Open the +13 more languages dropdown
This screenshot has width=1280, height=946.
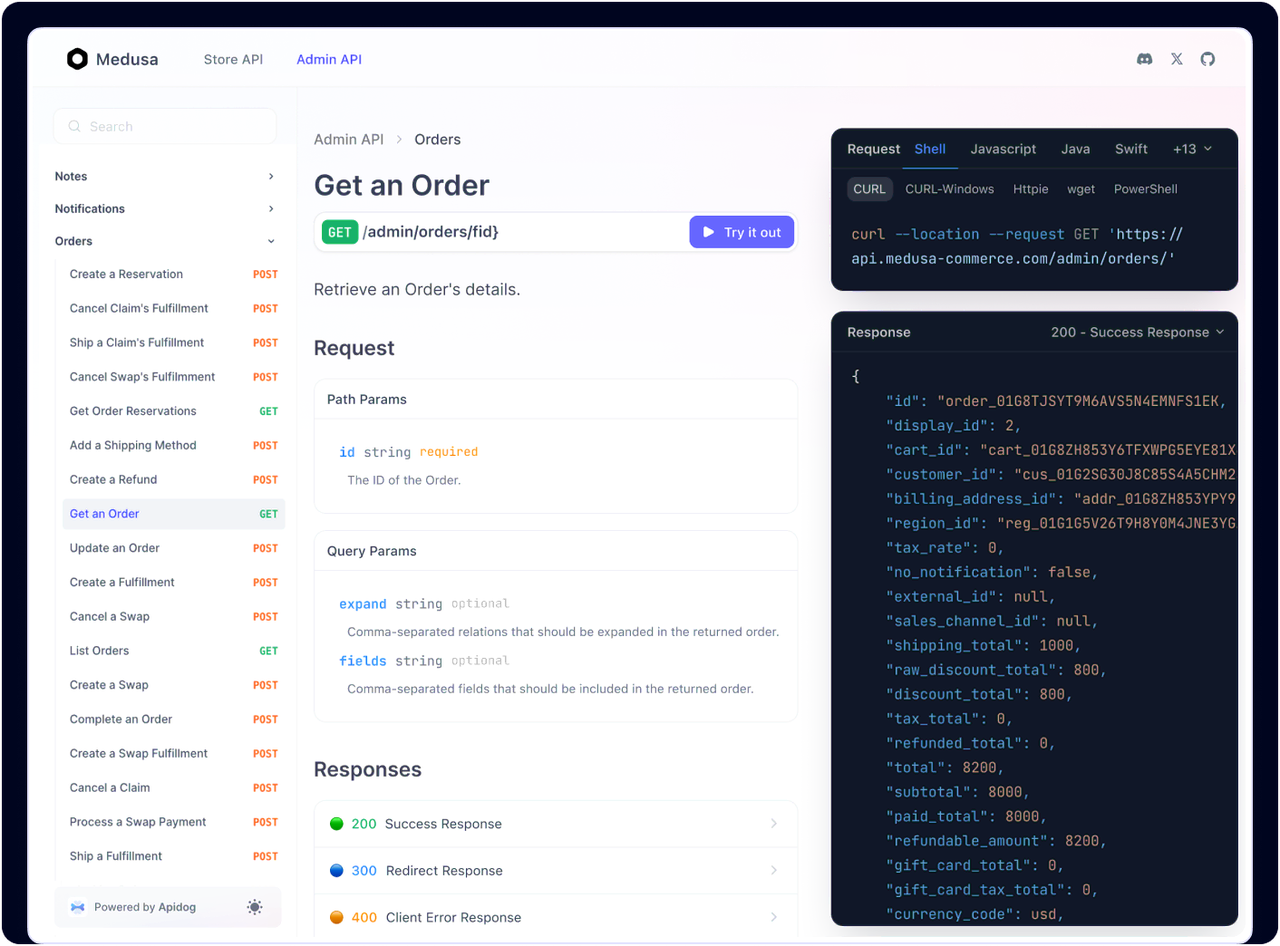coord(1193,149)
